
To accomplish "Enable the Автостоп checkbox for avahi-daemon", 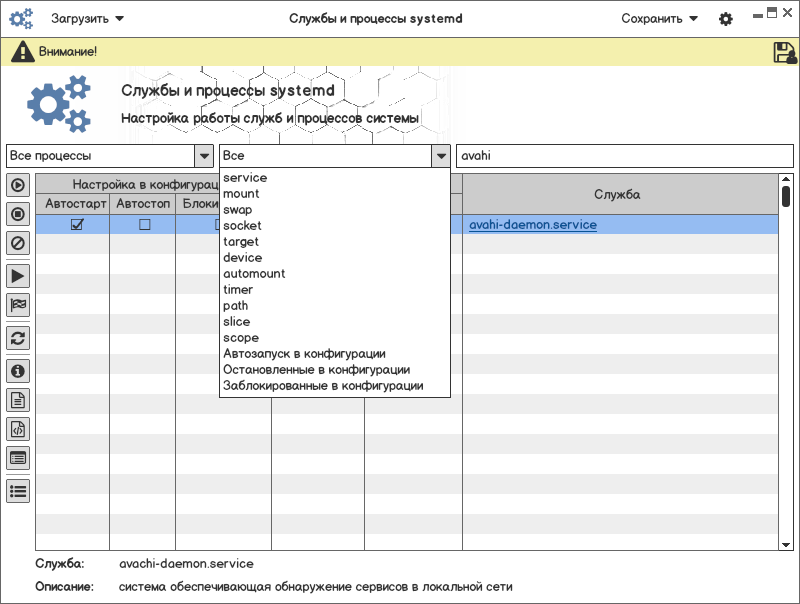I will pos(144,225).
